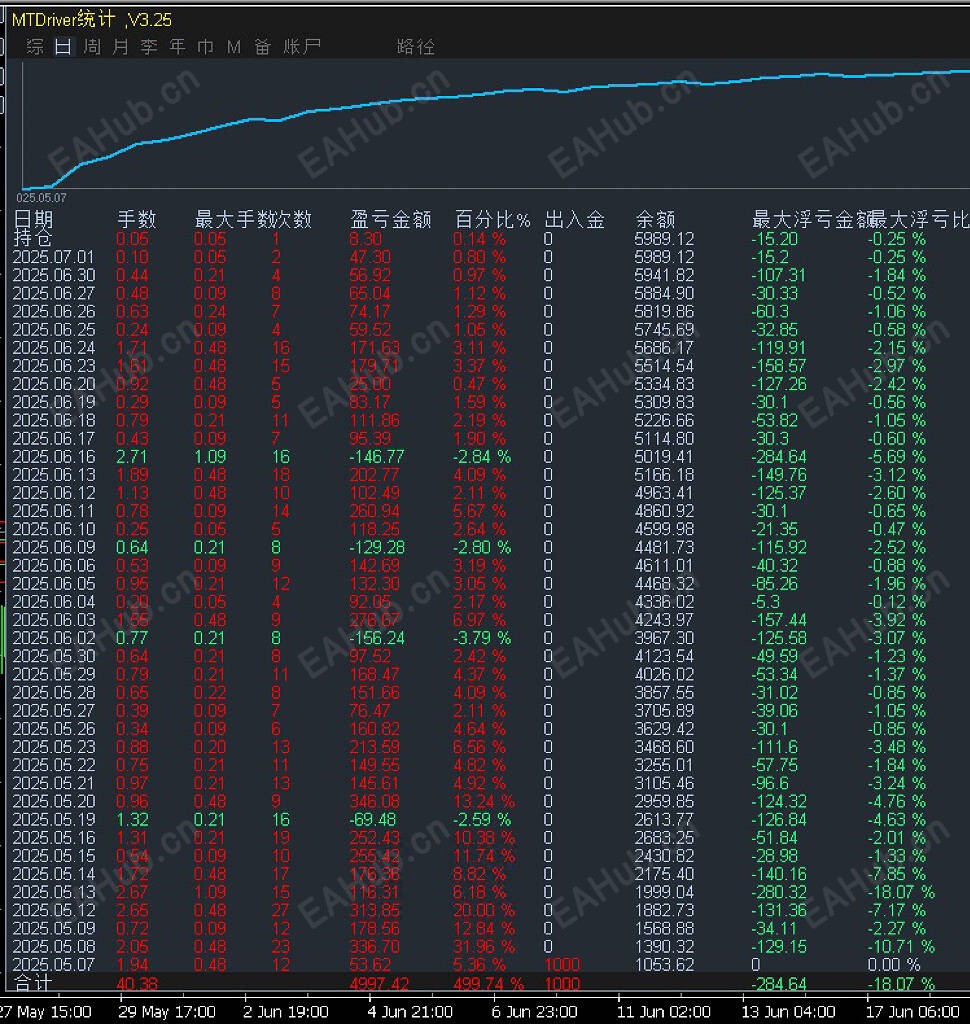Click the 2025.05.07 date cell
Screen dimensions: 970x1024
pos(54,965)
